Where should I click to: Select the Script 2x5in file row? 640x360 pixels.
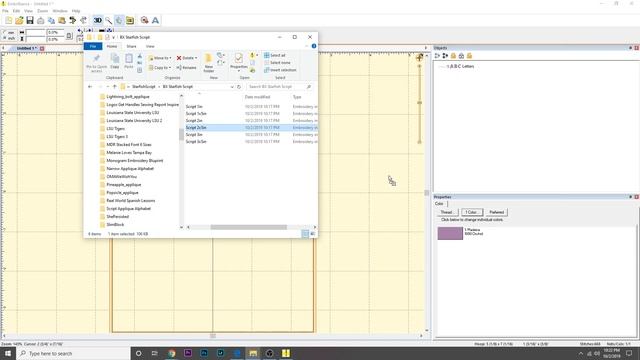251,128
